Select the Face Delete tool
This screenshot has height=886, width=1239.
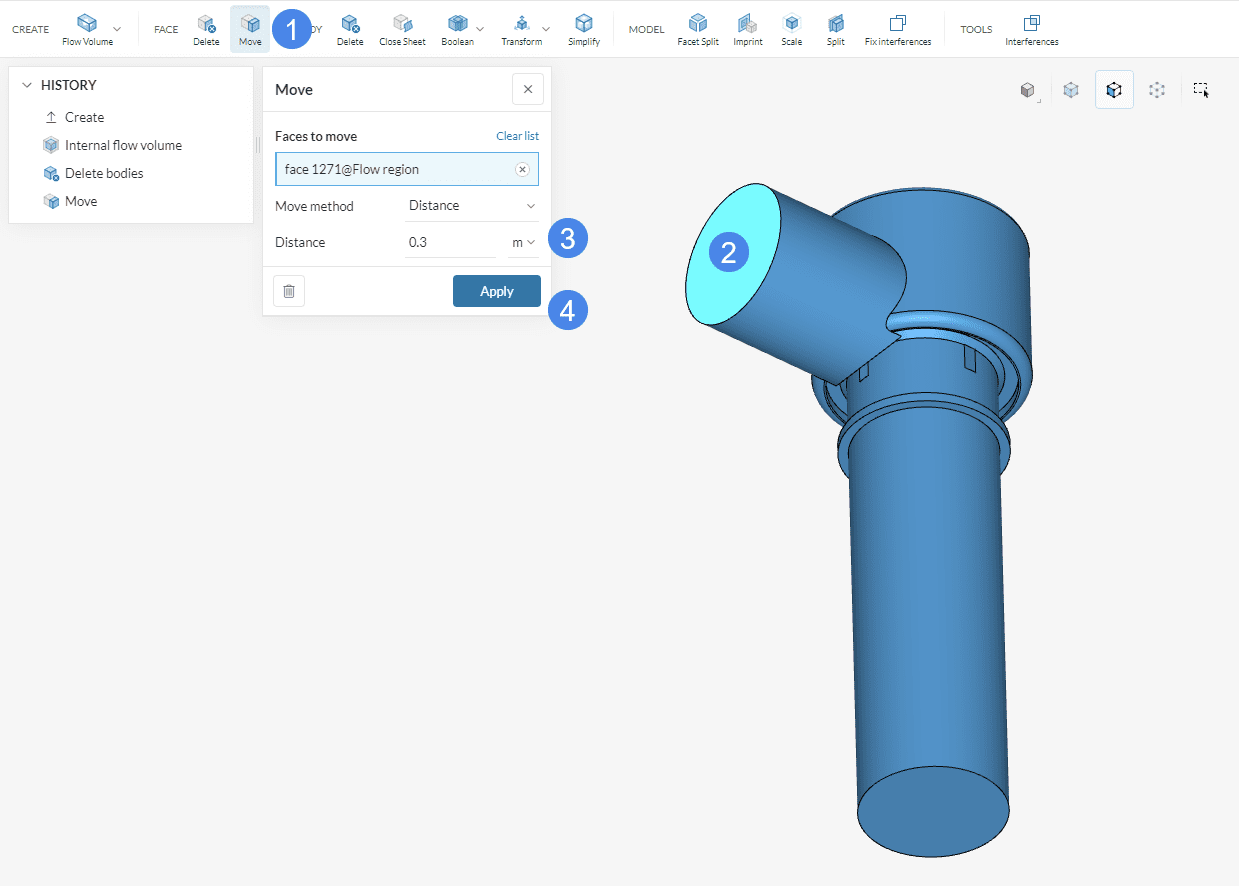[206, 29]
